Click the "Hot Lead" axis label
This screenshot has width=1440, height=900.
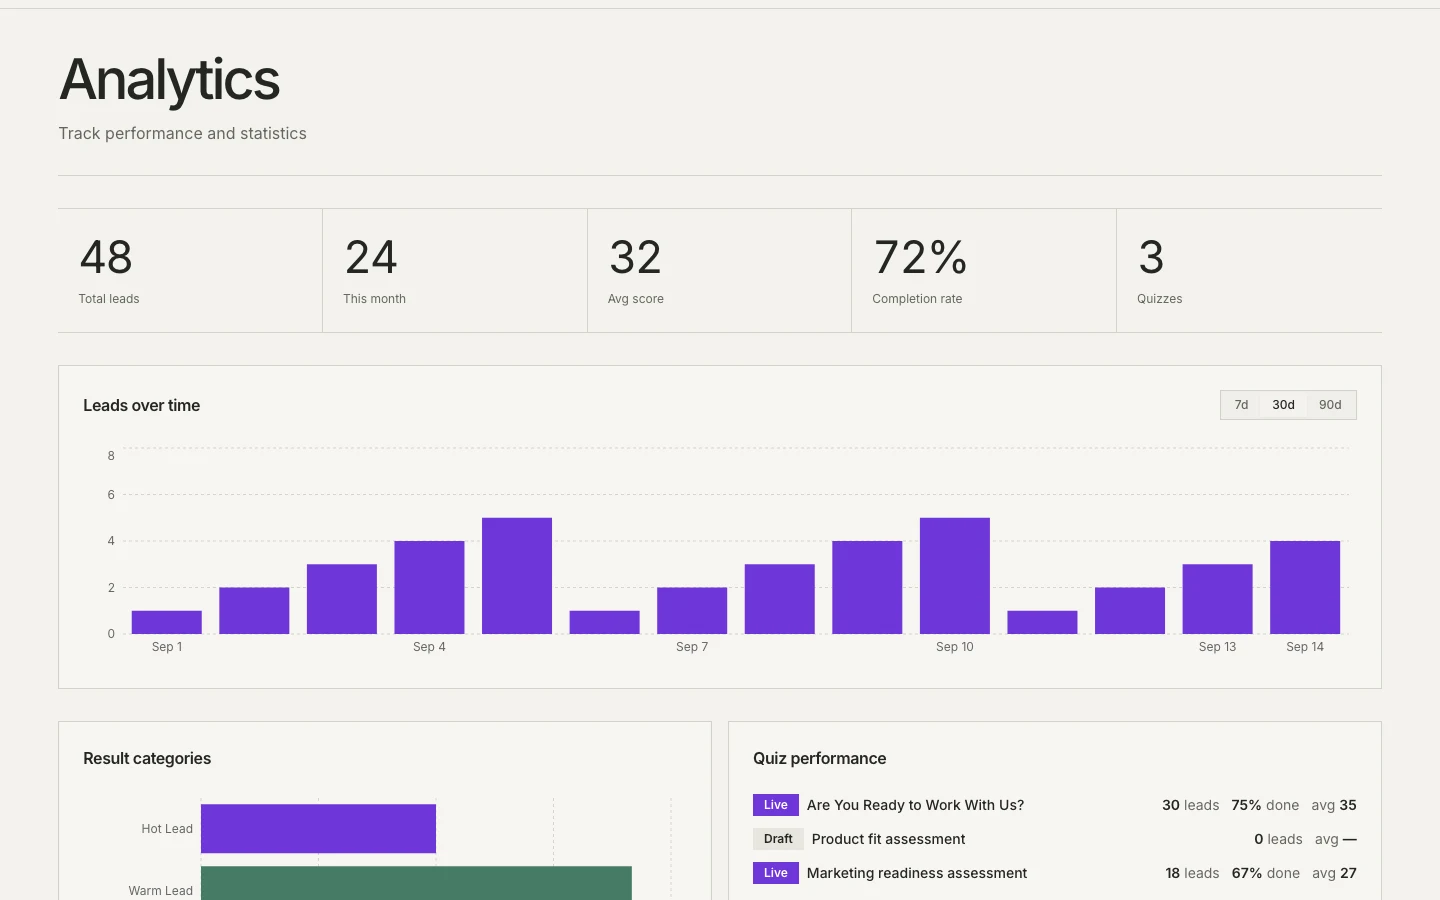[x=167, y=829]
